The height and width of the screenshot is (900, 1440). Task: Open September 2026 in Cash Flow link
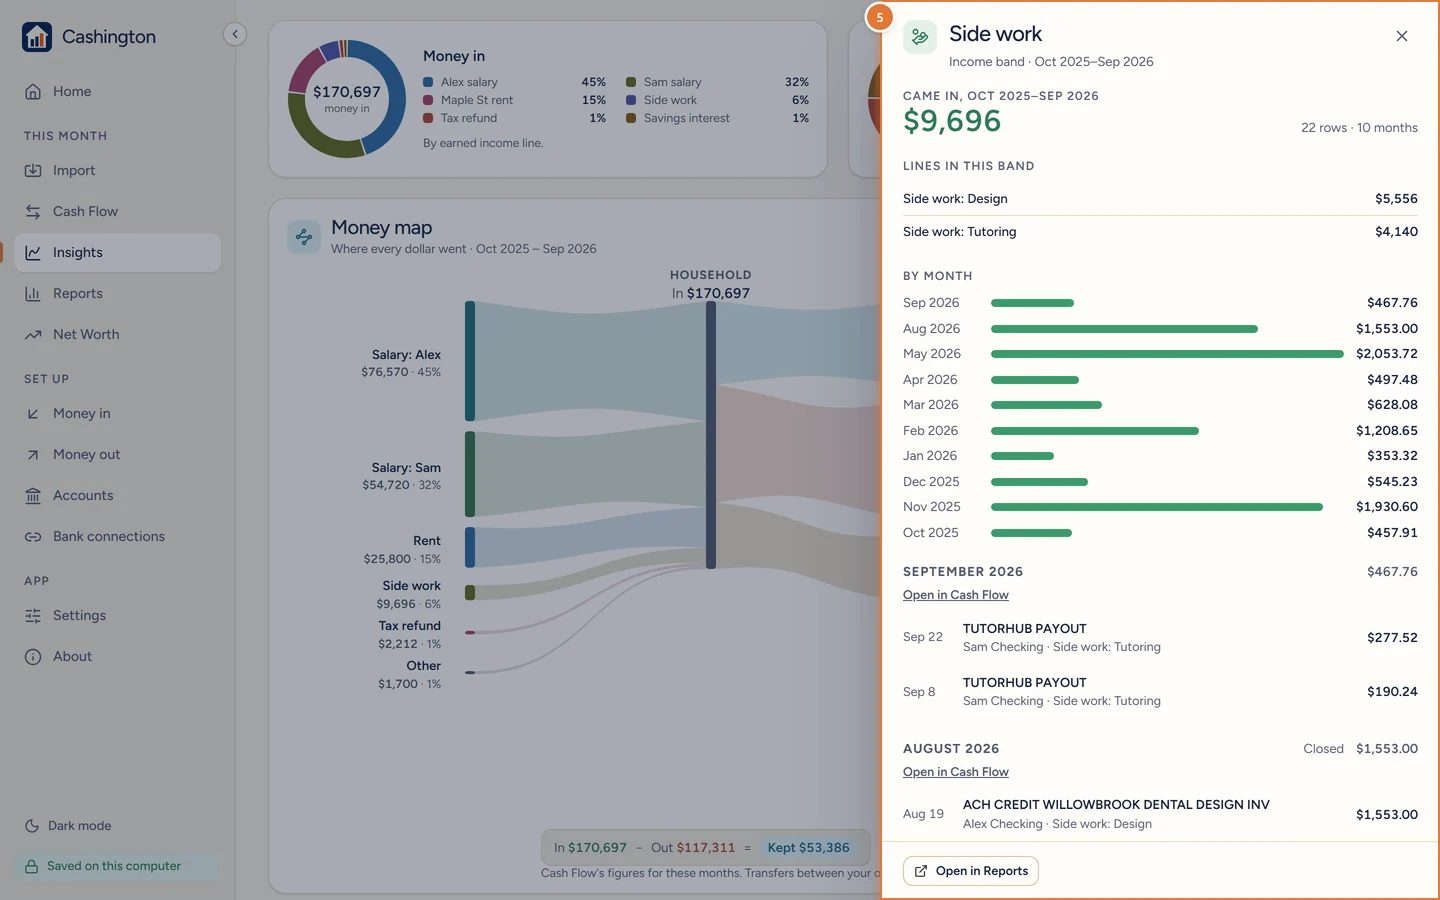pos(956,595)
